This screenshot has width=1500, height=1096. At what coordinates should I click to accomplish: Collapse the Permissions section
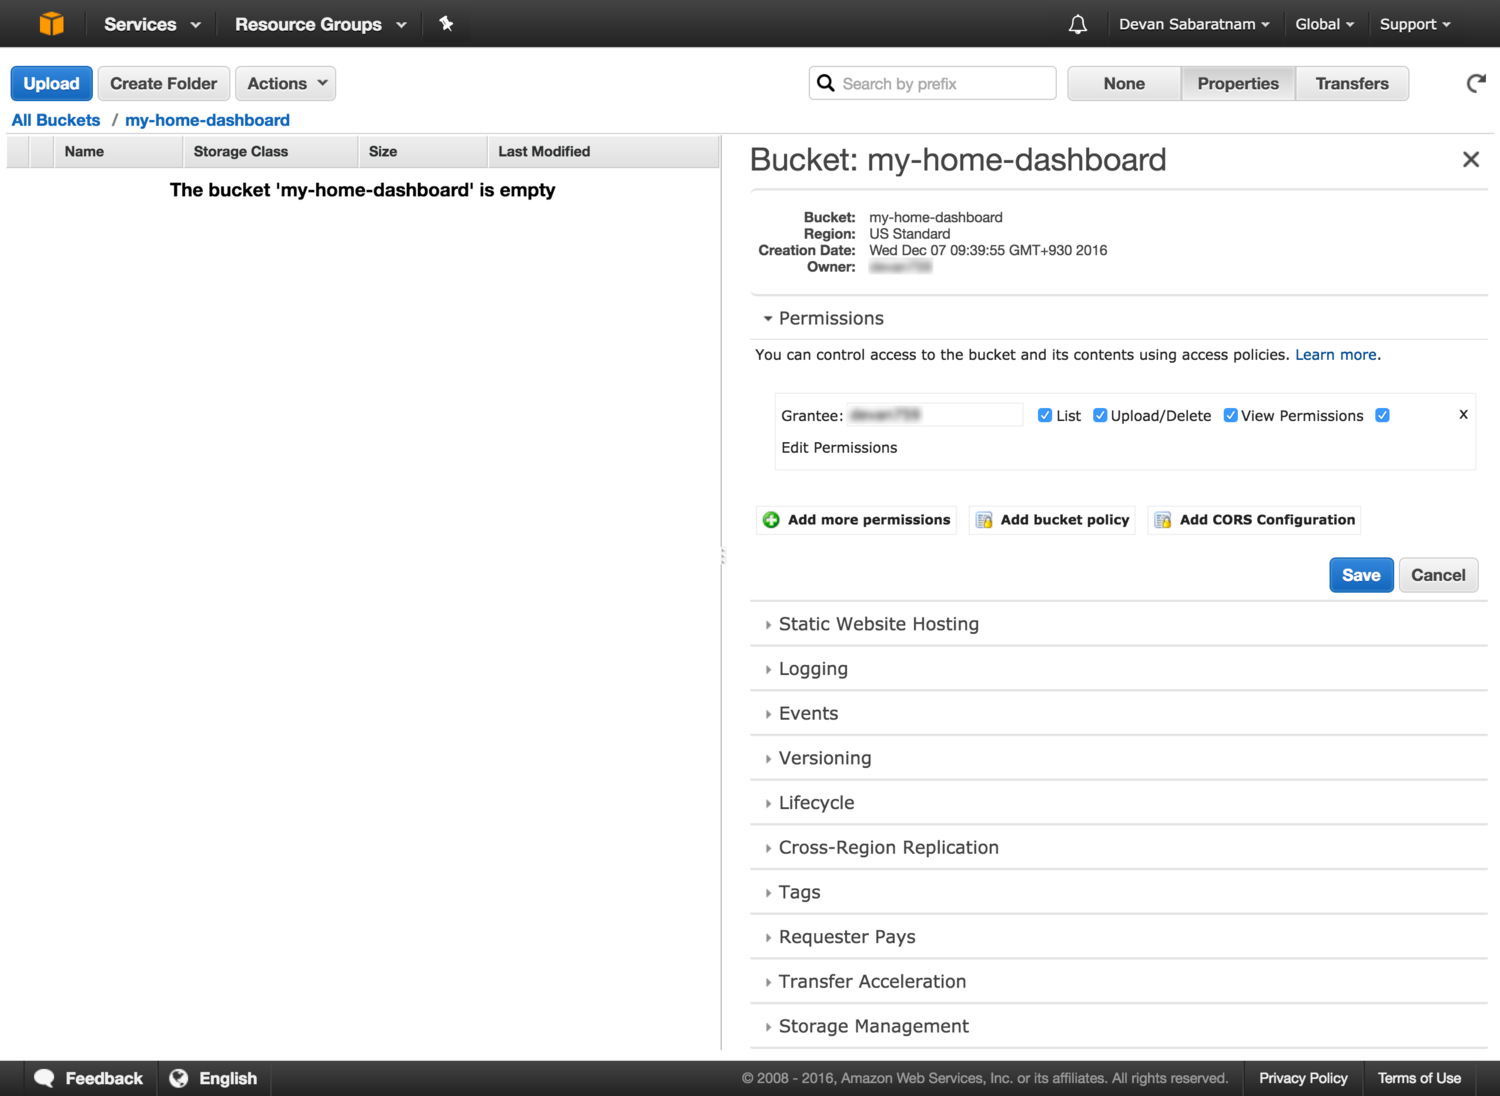point(824,318)
